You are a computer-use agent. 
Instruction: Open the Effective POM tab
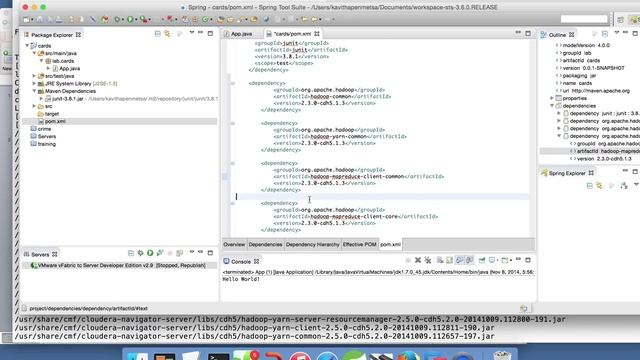(x=360, y=244)
